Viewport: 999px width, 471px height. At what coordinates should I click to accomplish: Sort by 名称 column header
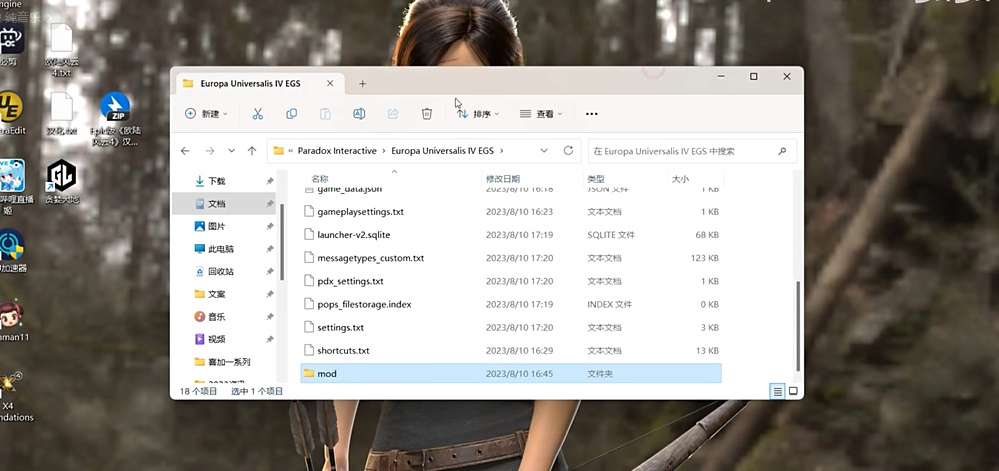tap(319, 179)
